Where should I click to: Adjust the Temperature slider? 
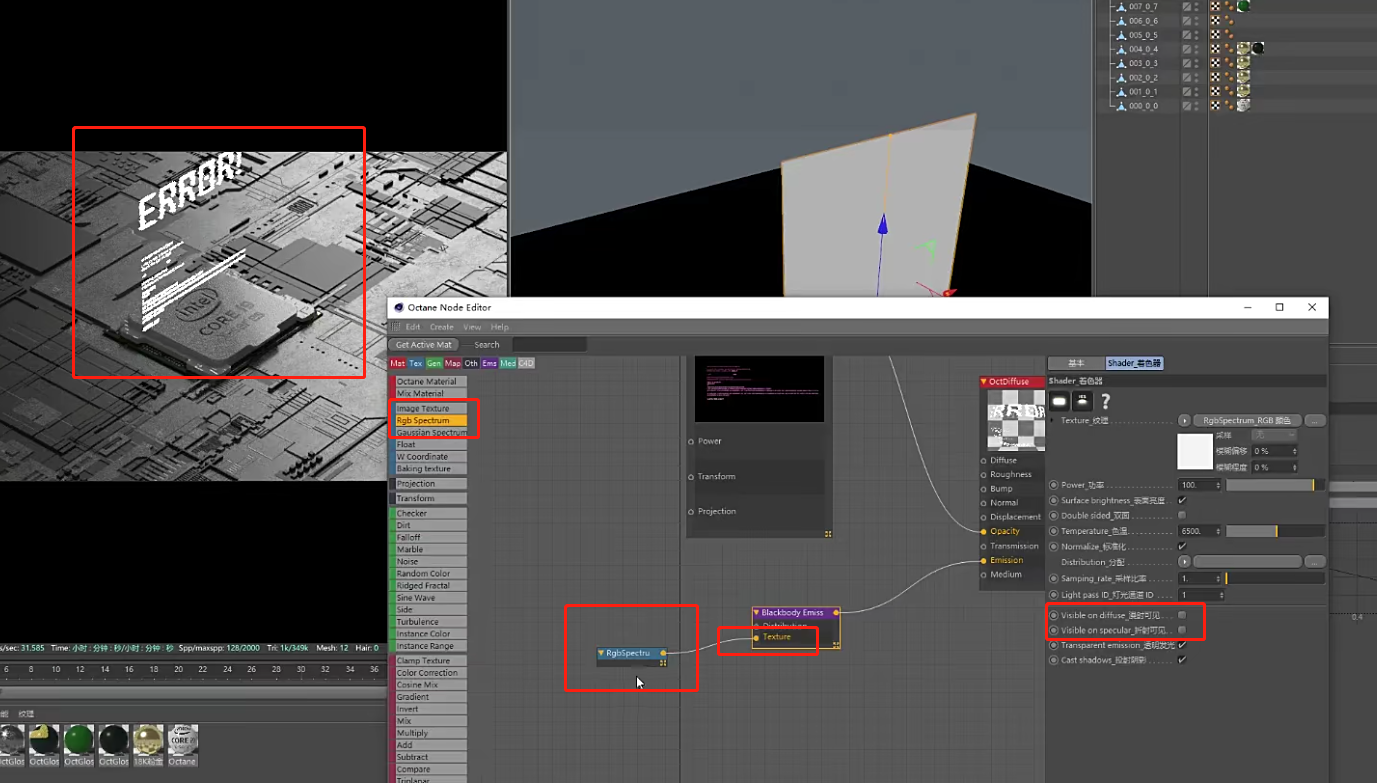1275,531
